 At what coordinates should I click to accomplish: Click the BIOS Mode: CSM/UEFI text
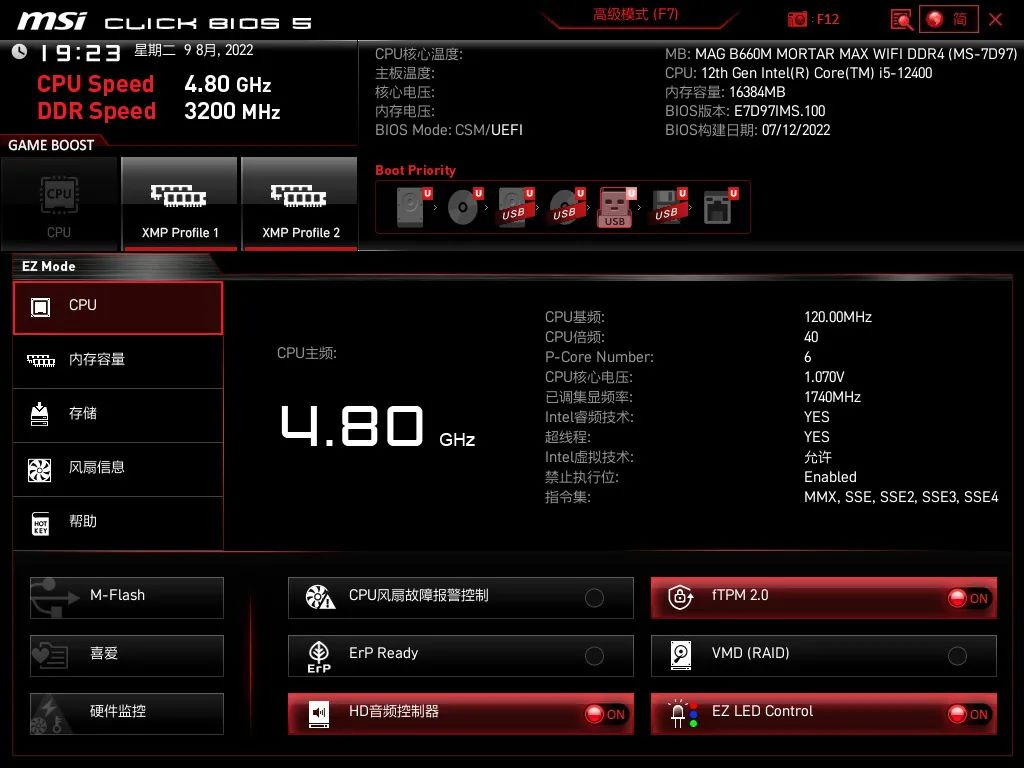[x=449, y=130]
